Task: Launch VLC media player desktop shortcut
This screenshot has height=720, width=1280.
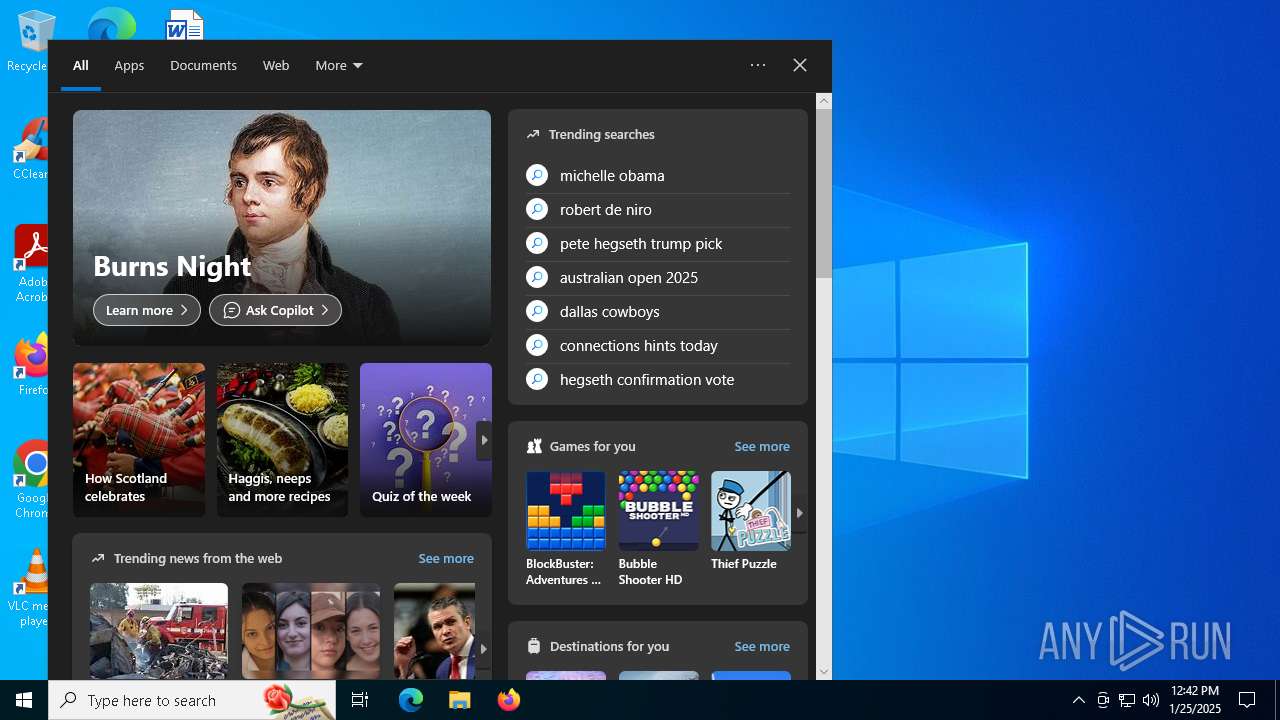Action: pyautogui.click(x=32, y=588)
